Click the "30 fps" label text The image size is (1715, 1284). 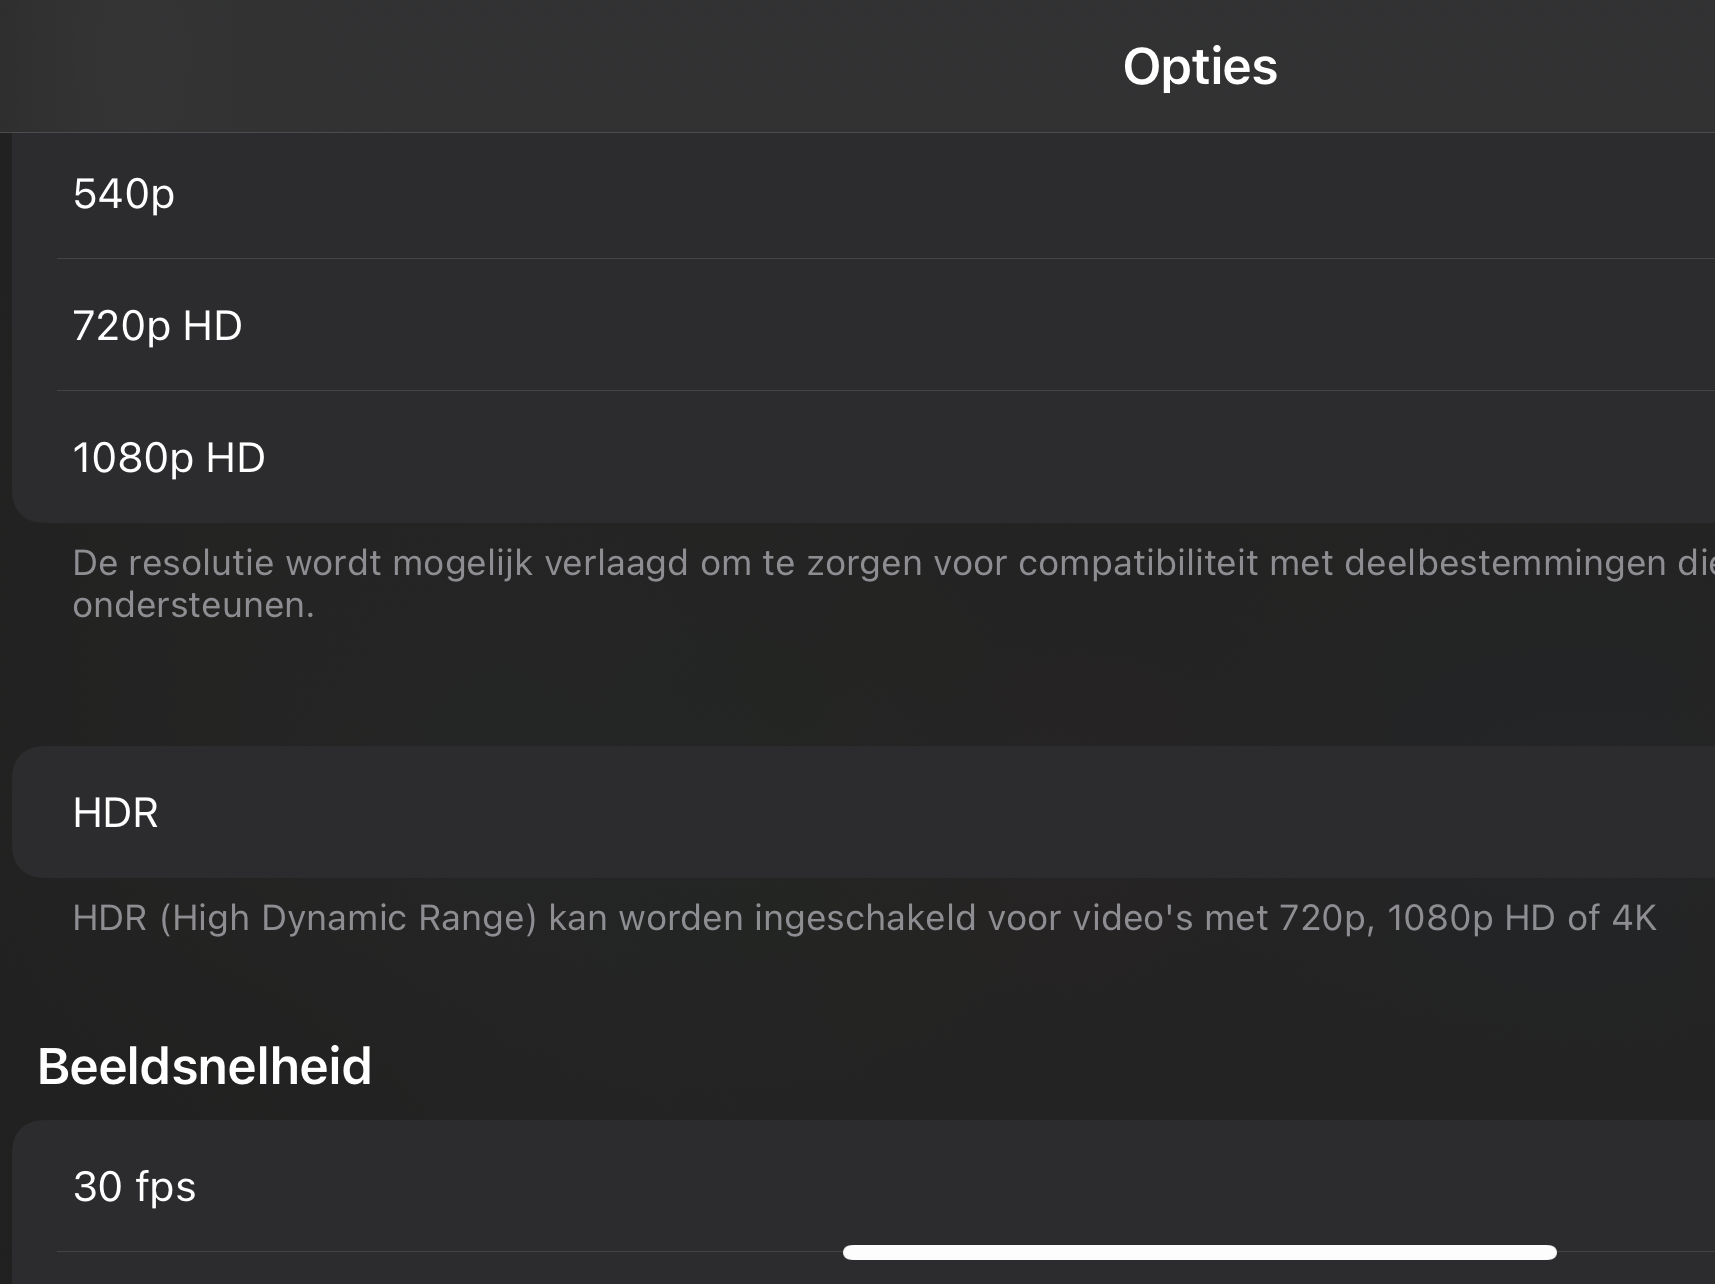pyautogui.click(x=134, y=1187)
